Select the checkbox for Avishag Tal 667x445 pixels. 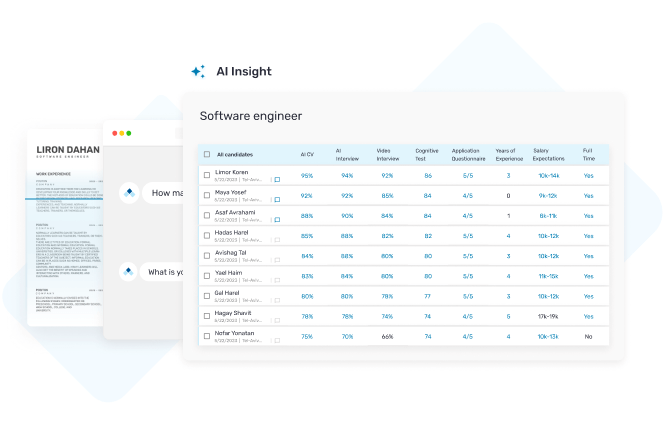click(207, 256)
